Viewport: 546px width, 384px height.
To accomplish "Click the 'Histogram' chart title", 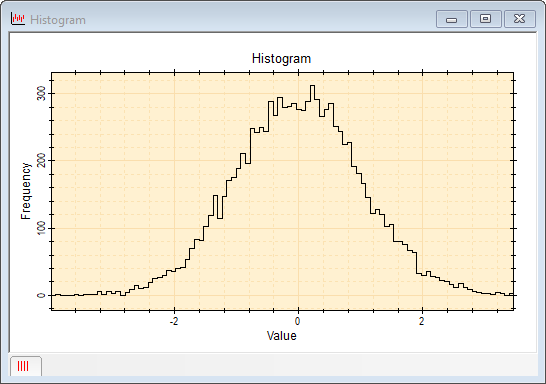I will pyautogui.click(x=281, y=58).
